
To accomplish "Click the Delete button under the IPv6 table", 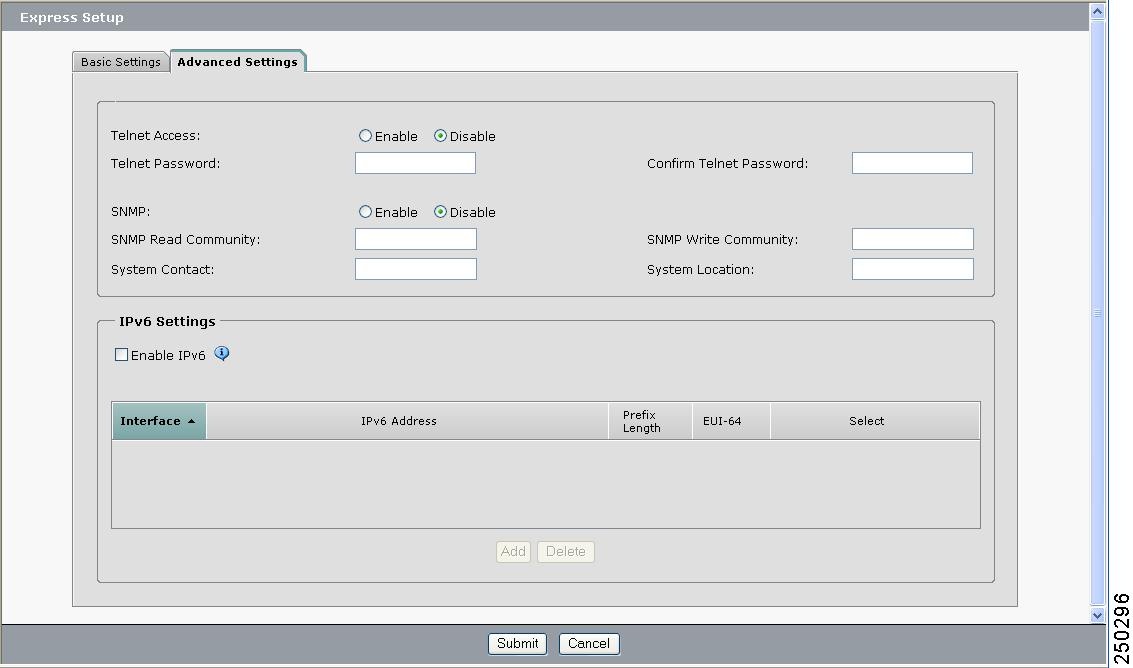I will (x=566, y=552).
